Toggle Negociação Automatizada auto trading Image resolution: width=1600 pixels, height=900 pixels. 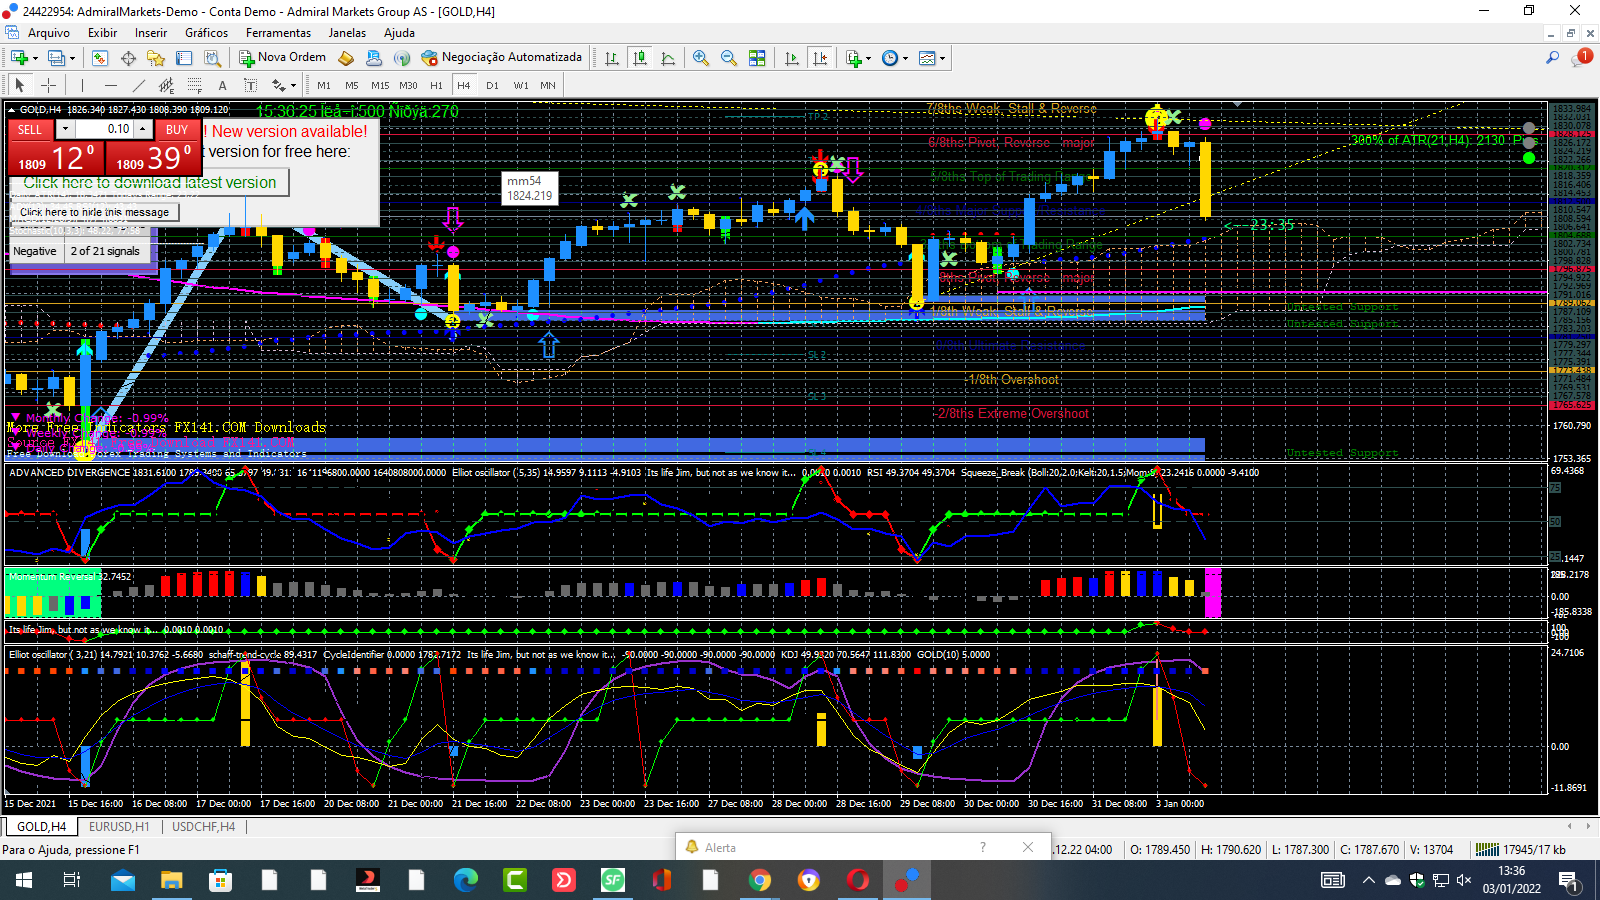(x=502, y=58)
